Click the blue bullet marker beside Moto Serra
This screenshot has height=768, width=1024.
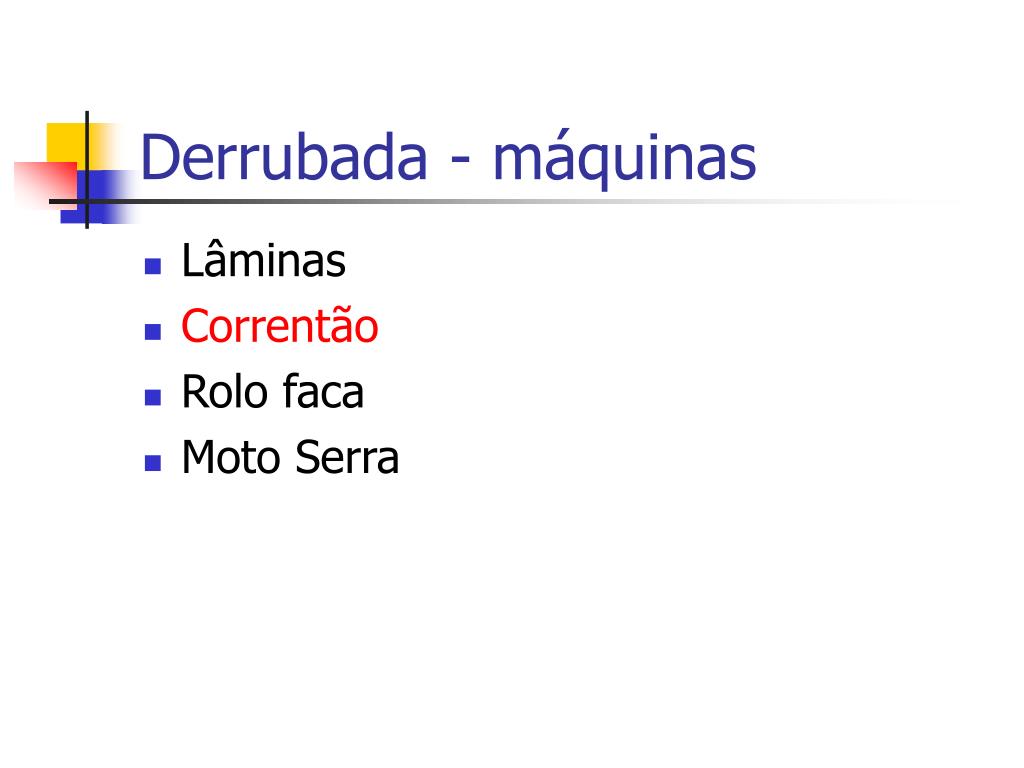tap(153, 463)
